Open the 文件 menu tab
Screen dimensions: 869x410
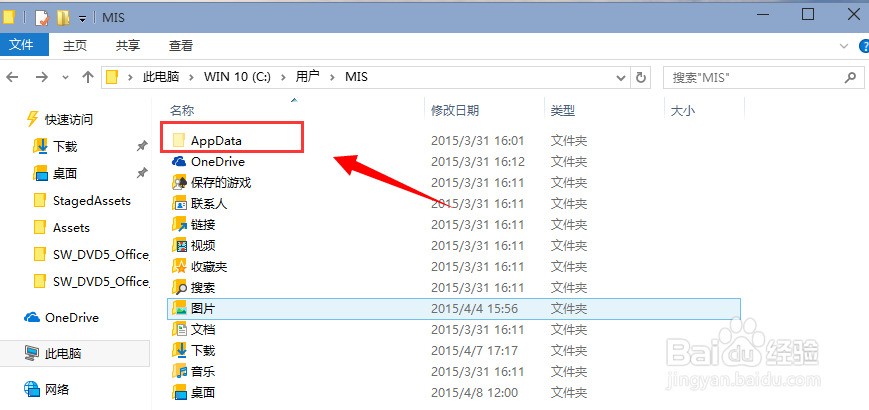point(22,45)
